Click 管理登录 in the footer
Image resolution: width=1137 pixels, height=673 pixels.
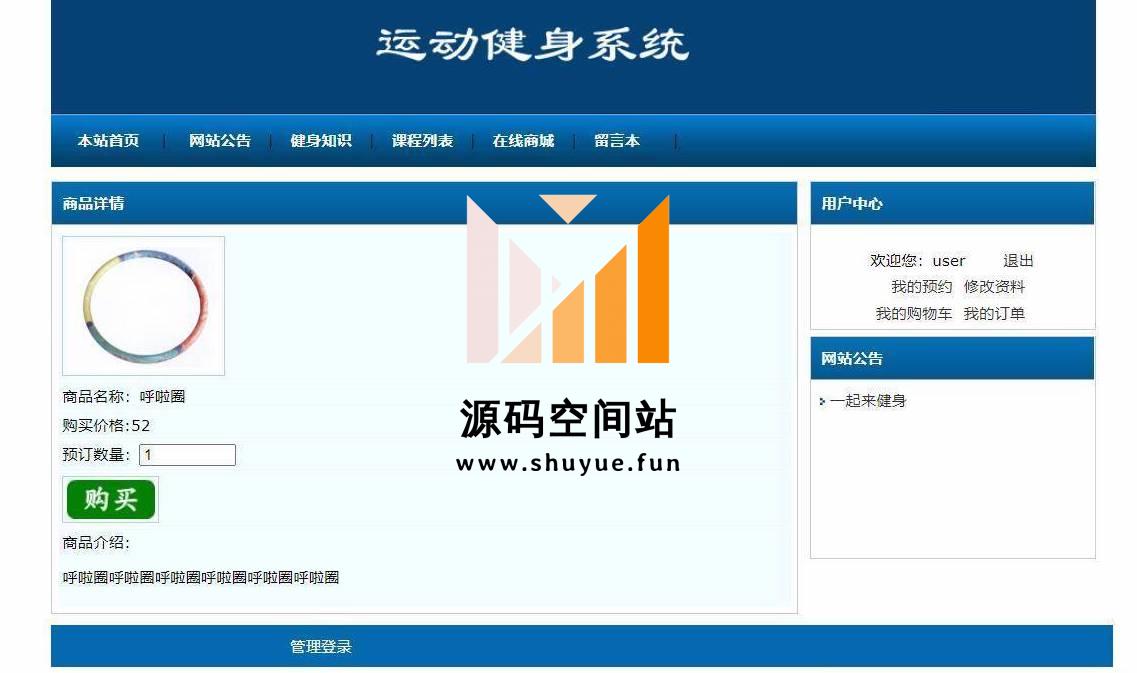pos(321,646)
